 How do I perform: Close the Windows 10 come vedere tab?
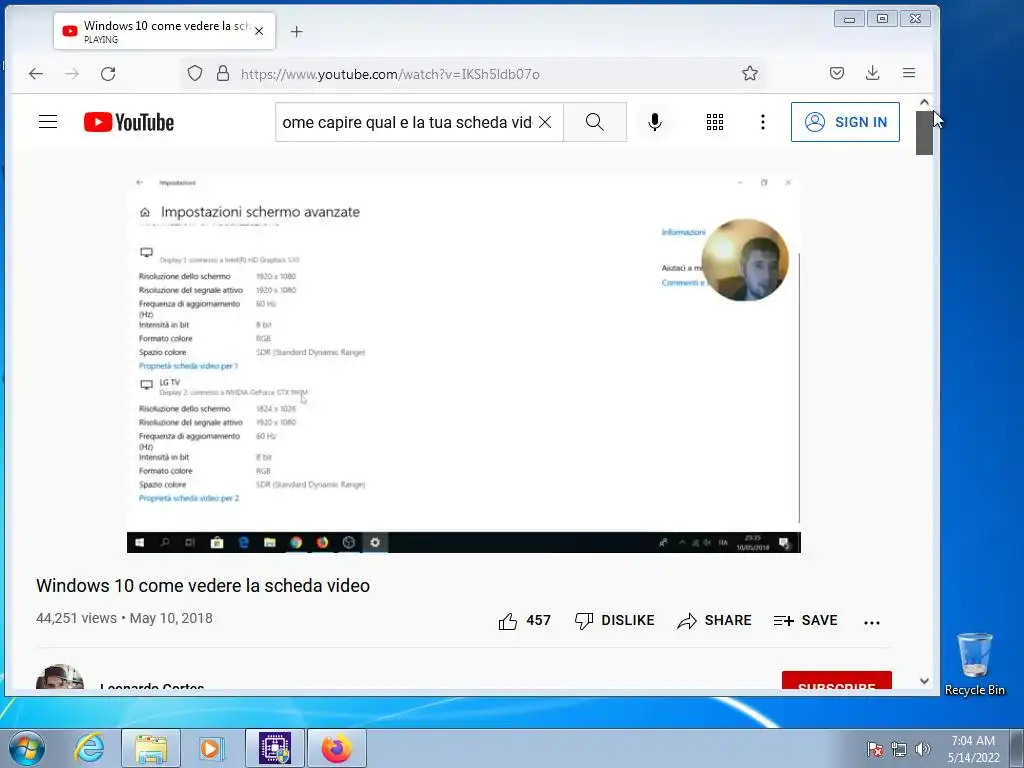pyautogui.click(x=259, y=31)
